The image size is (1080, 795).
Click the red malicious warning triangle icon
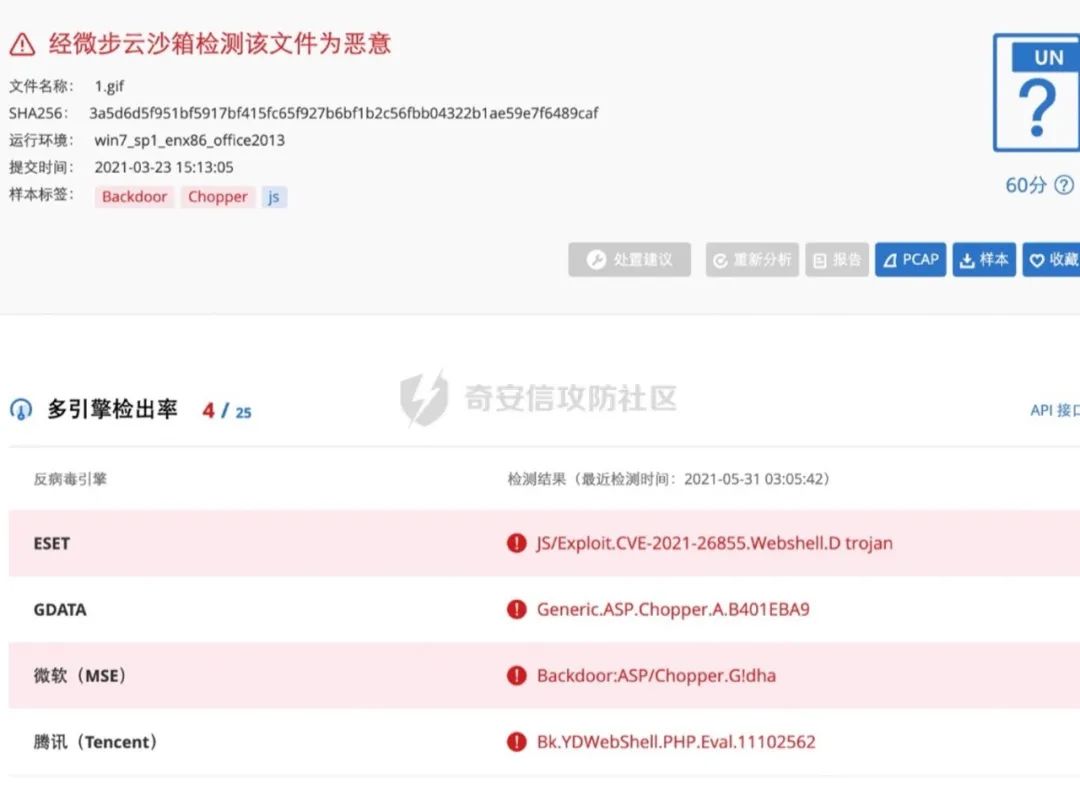coord(22,43)
